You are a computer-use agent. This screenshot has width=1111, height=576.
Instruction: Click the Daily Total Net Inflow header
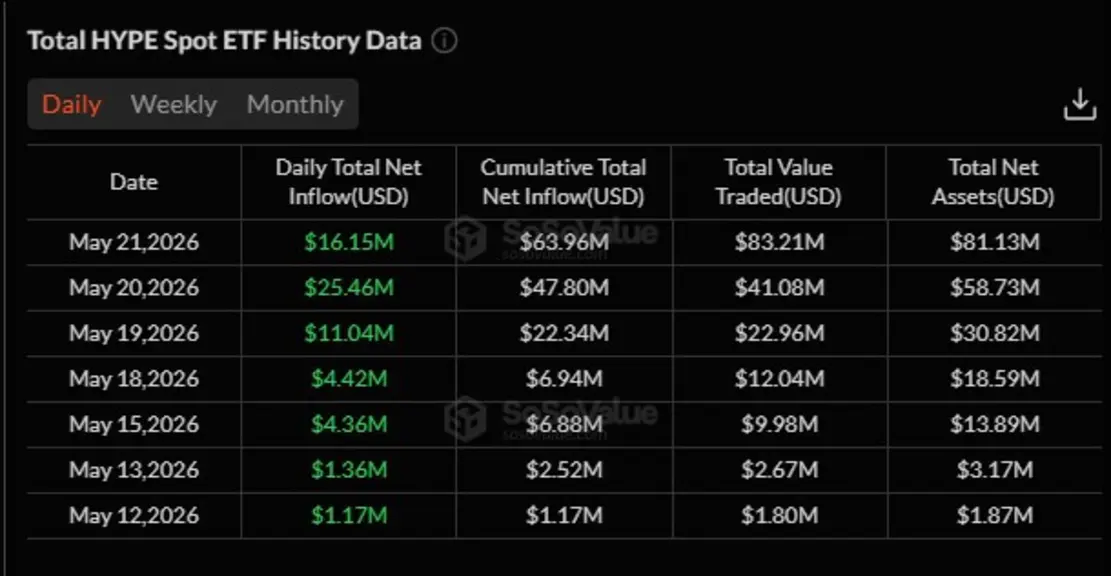(349, 182)
